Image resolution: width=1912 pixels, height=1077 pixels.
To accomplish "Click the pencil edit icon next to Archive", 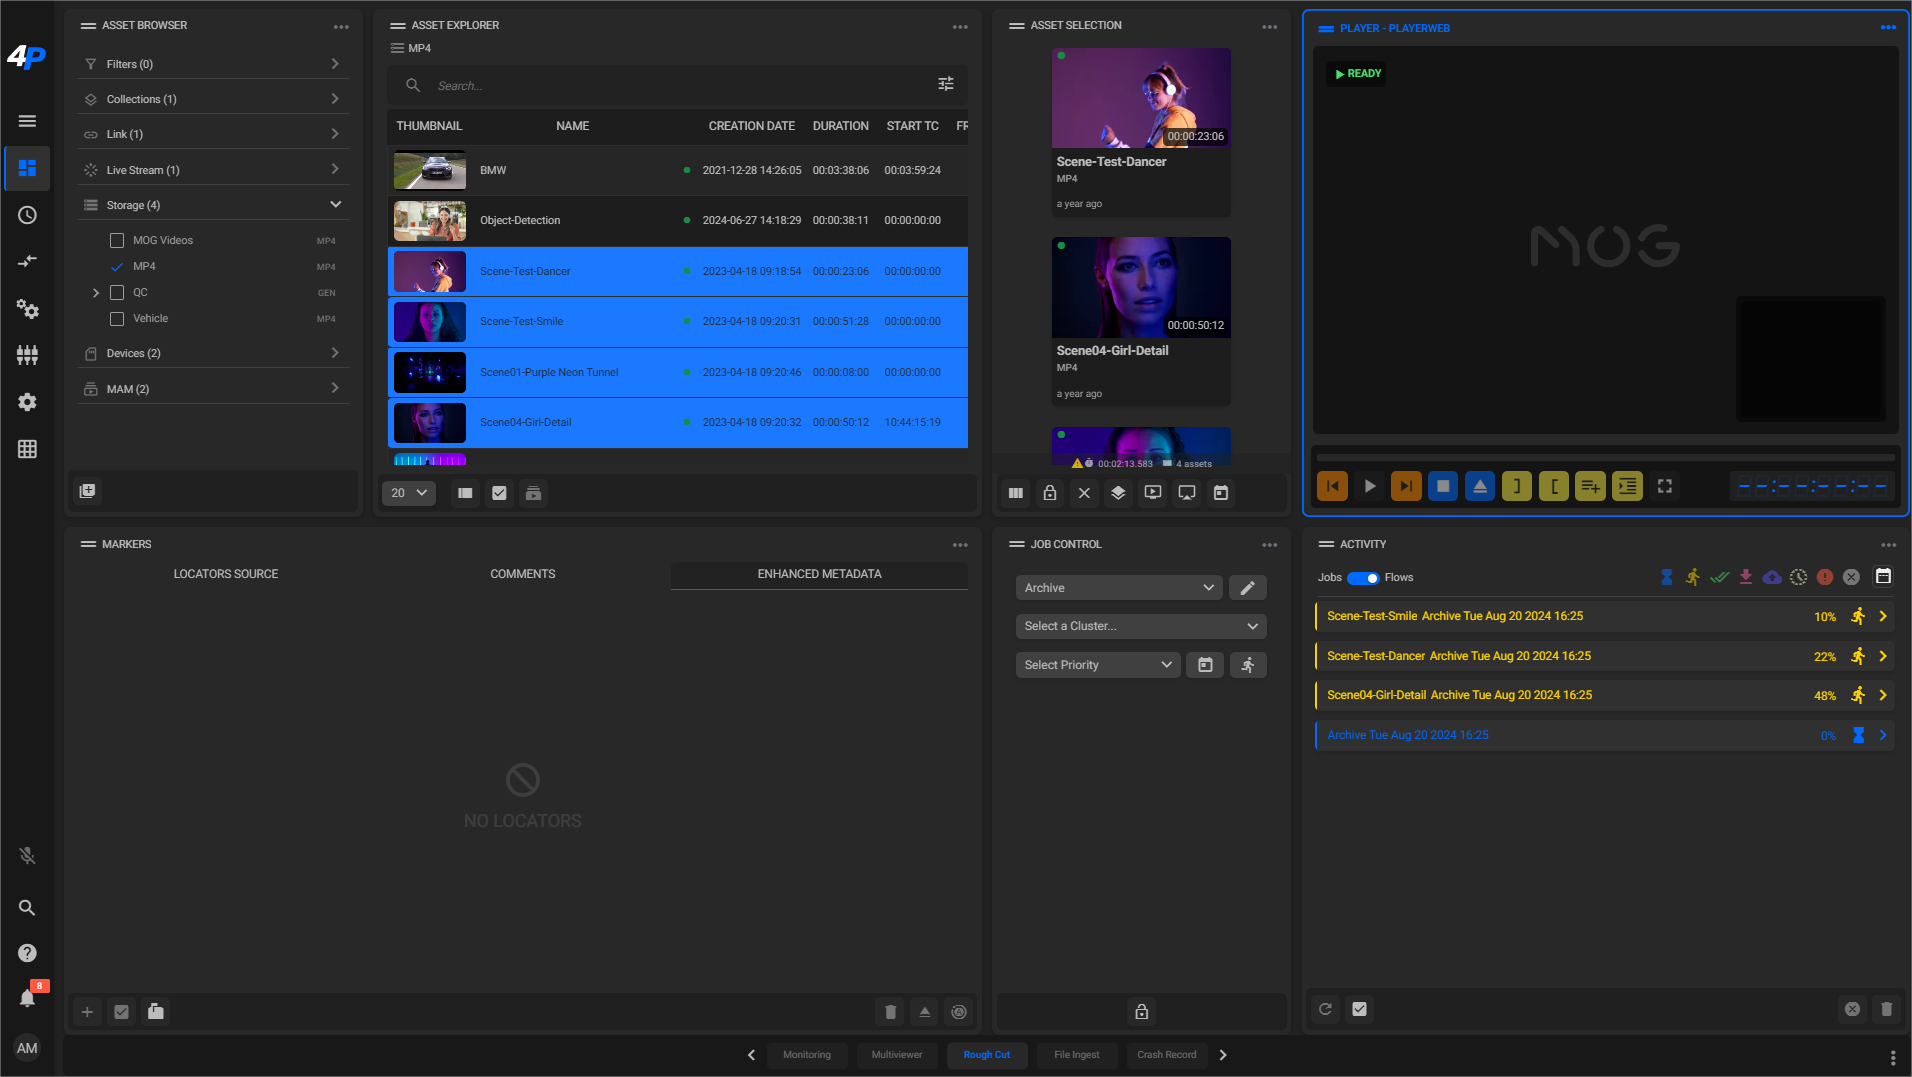I will point(1247,588).
